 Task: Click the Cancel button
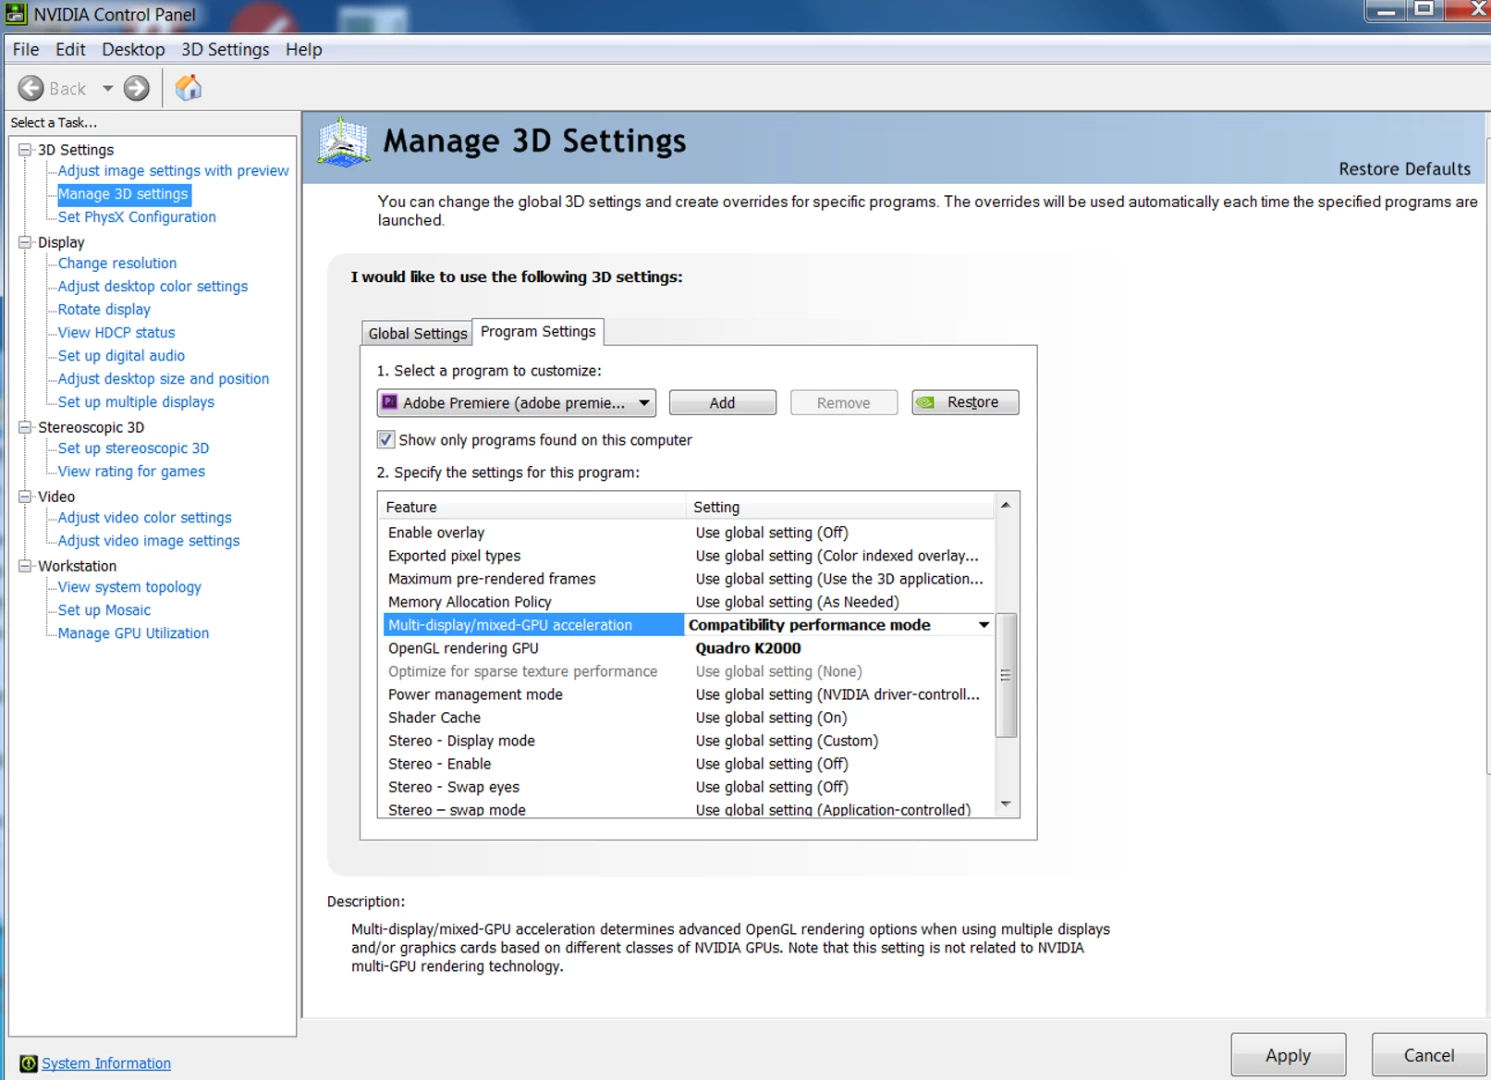pyautogui.click(x=1429, y=1055)
